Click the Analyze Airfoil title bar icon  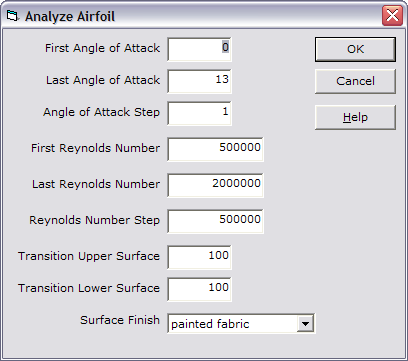click(12, 16)
